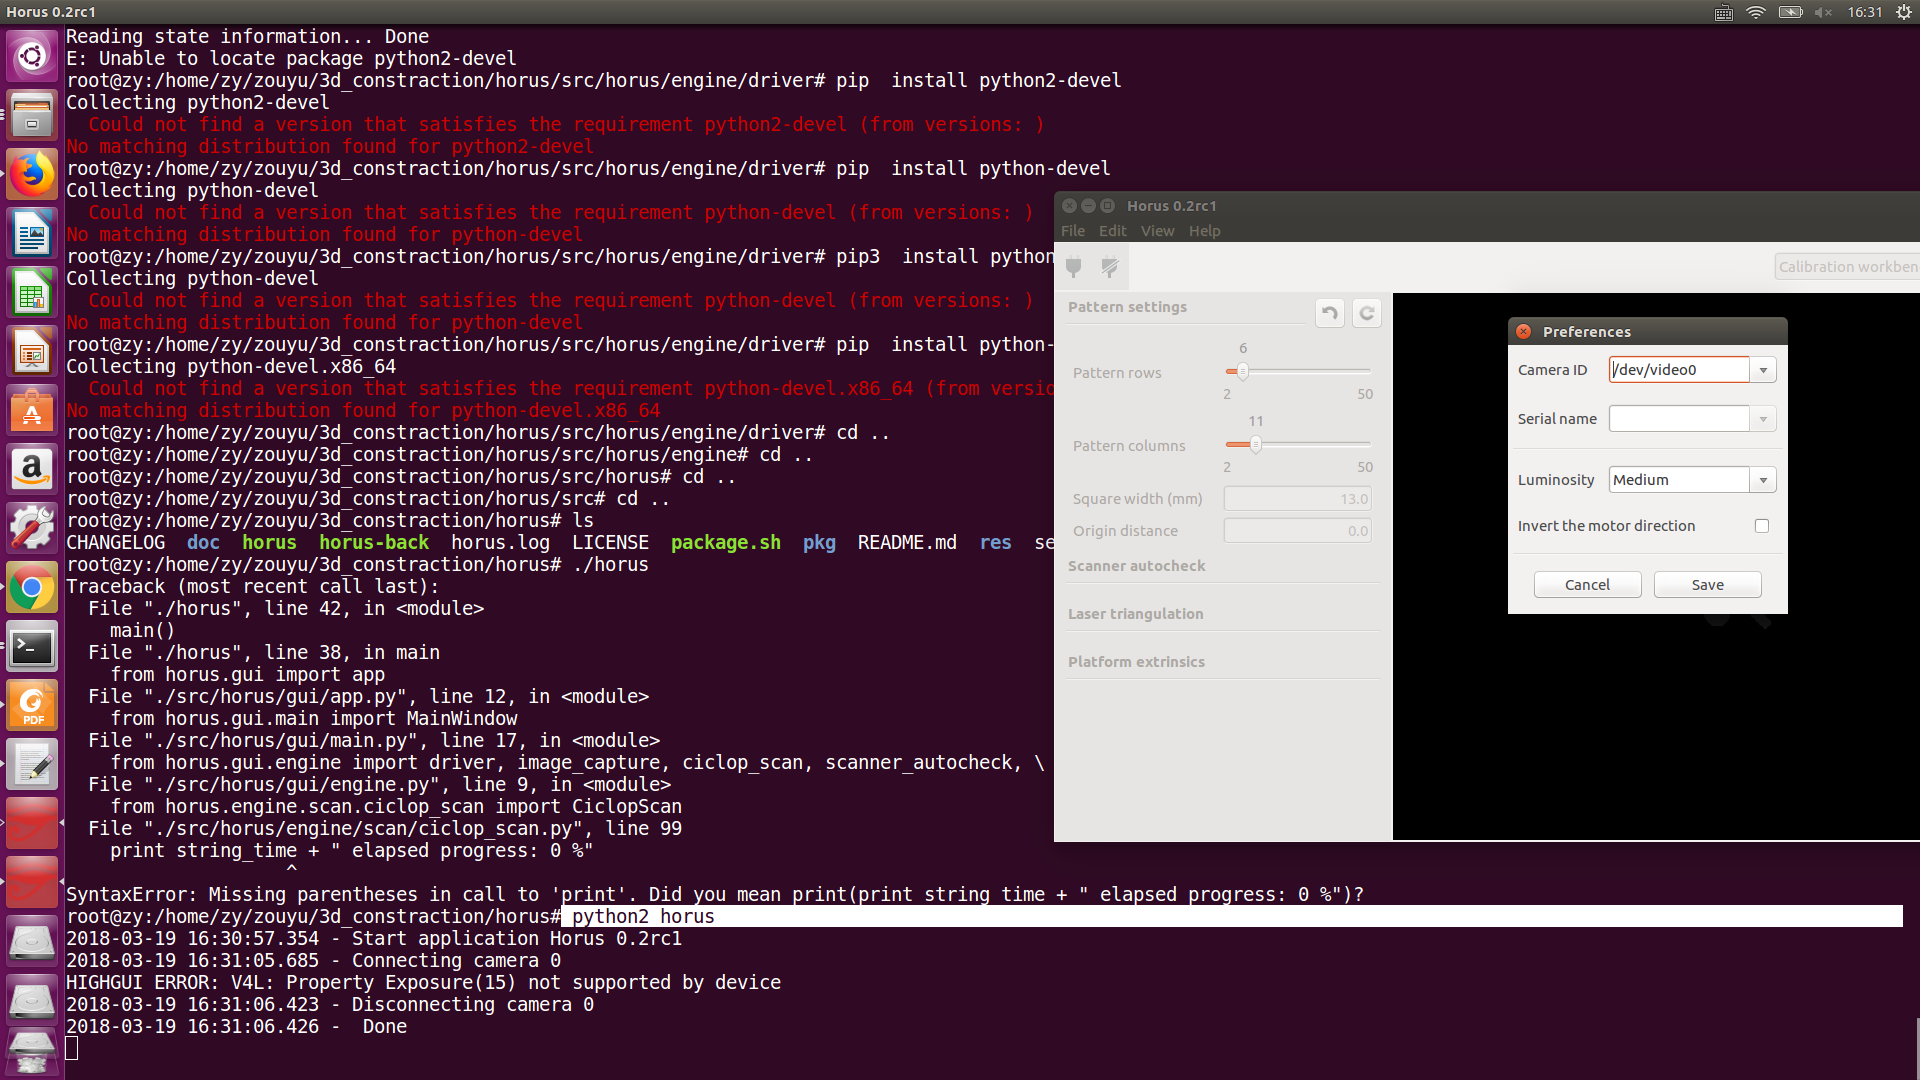Open Google Chrome from the dock
This screenshot has width=1920, height=1080.
pos(32,588)
